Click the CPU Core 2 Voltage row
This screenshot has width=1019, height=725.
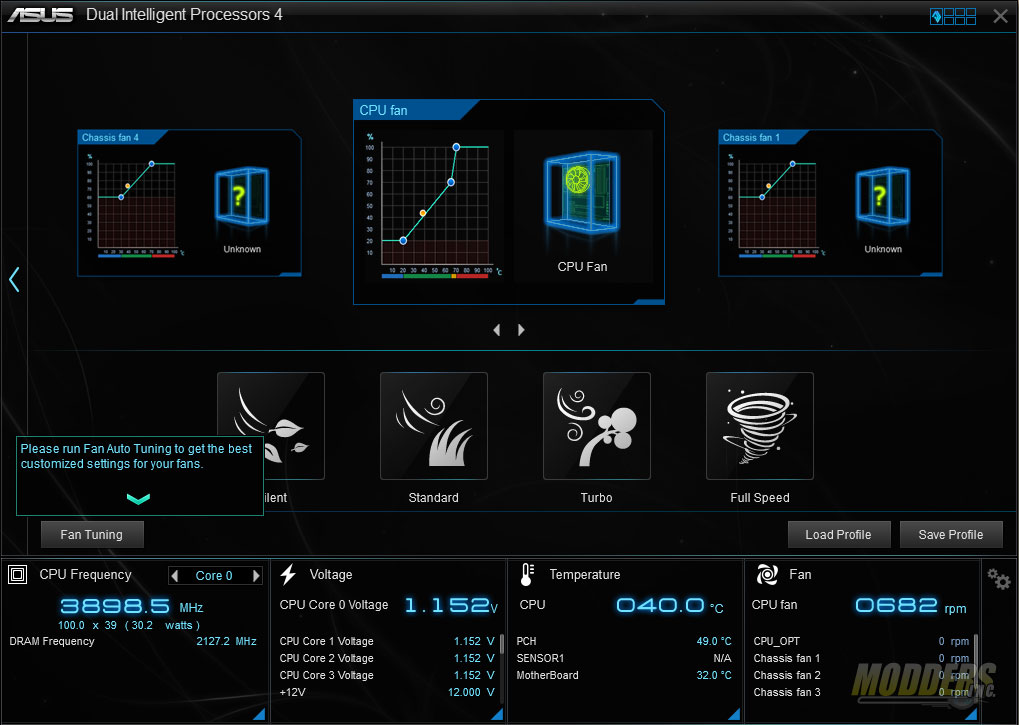pyautogui.click(x=387, y=658)
